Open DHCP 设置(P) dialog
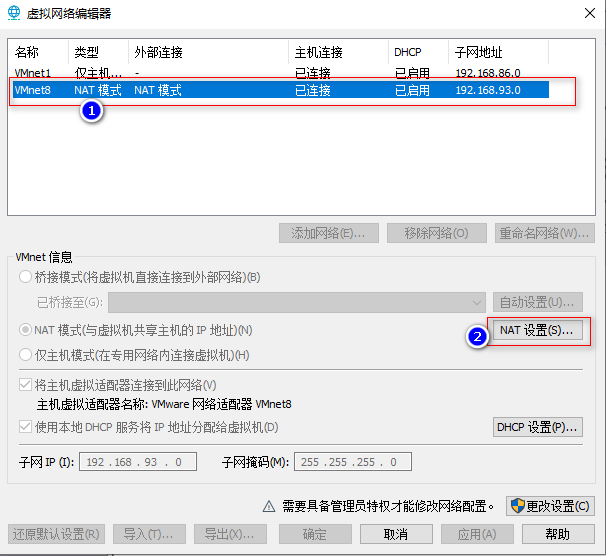 coord(537,427)
